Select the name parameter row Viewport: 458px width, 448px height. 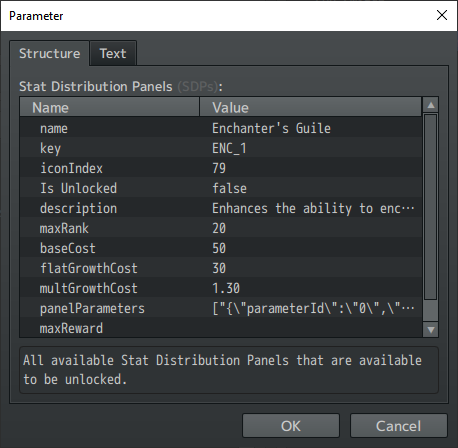221,128
